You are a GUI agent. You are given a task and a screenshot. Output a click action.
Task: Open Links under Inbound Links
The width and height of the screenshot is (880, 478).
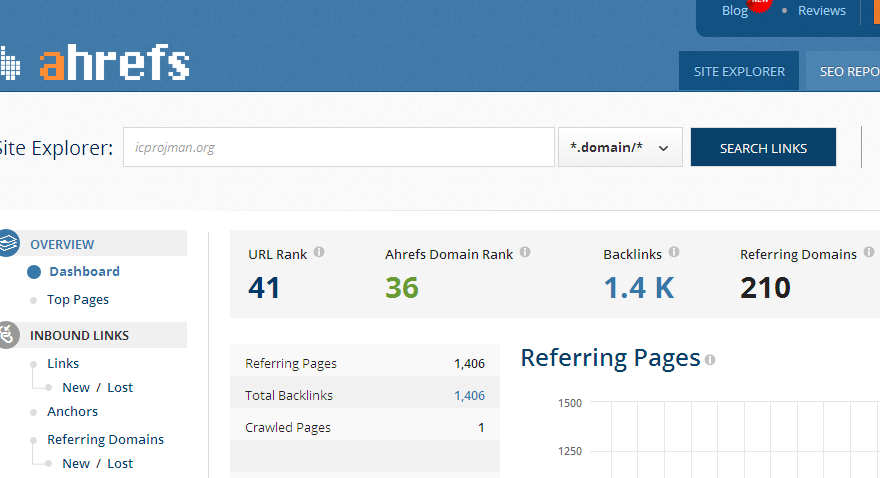pyautogui.click(x=63, y=364)
